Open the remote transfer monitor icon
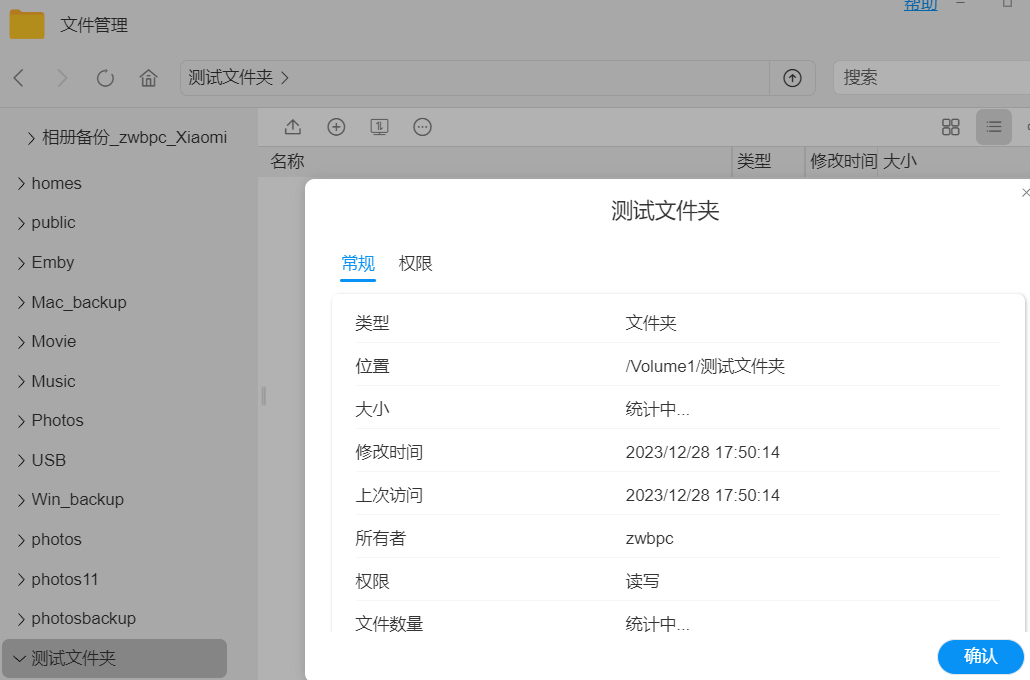Image resolution: width=1030 pixels, height=680 pixels. 379,127
